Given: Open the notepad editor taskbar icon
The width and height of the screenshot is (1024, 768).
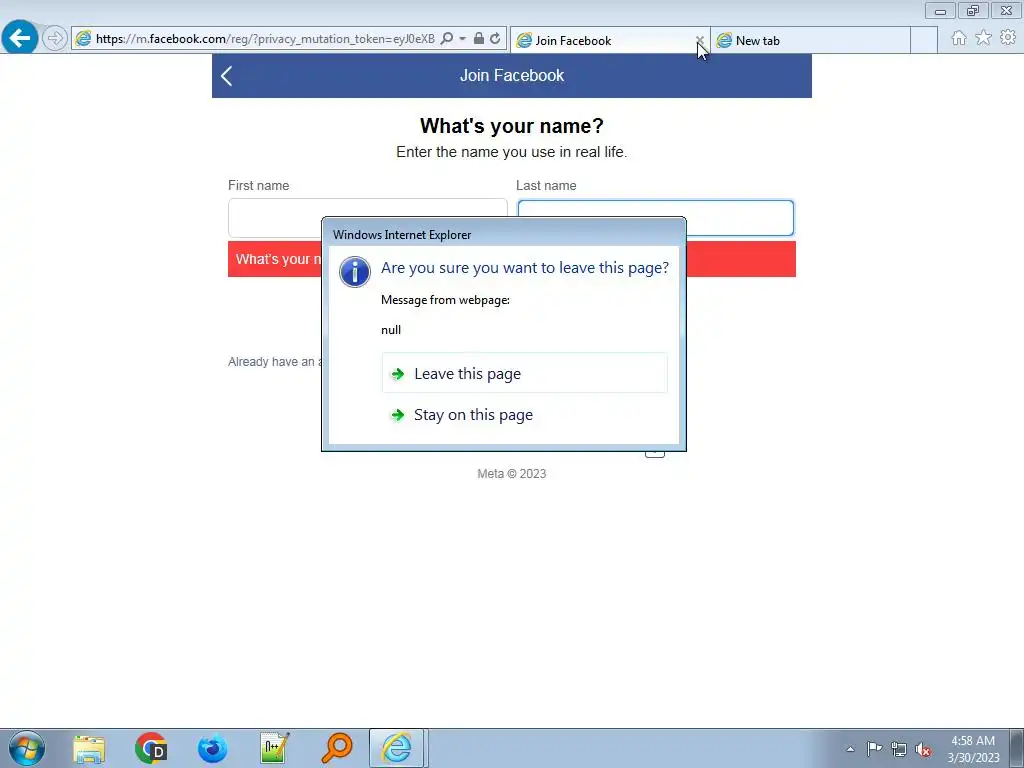Looking at the screenshot, I should (x=274, y=749).
